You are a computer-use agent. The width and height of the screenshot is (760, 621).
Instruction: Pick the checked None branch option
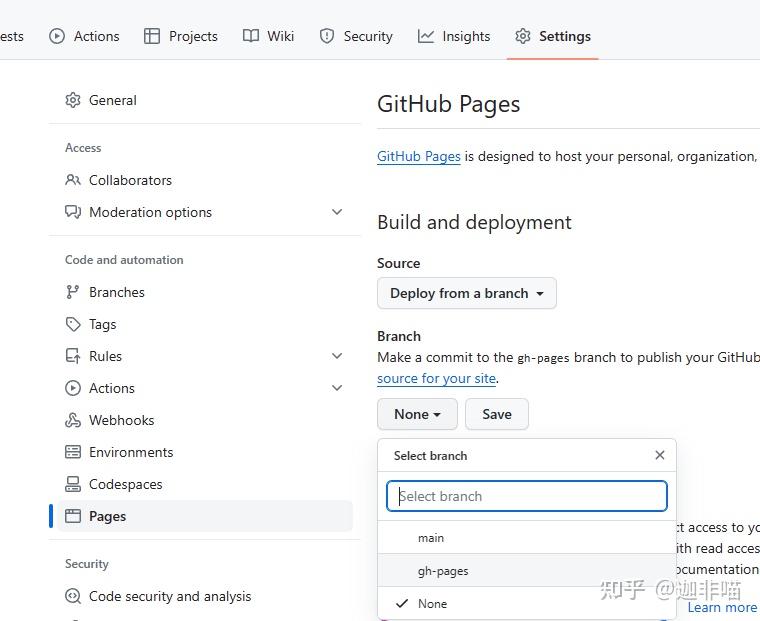[x=432, y=604]
